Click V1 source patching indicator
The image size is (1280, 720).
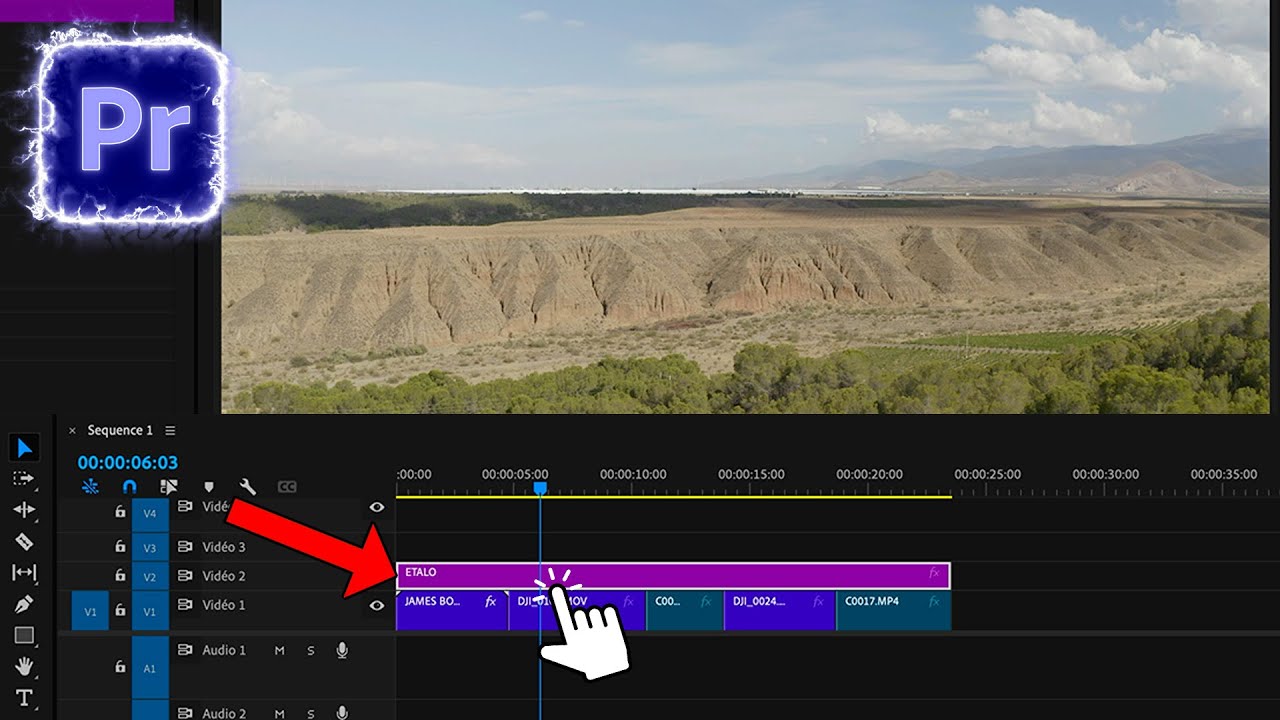tap(90, 610)
